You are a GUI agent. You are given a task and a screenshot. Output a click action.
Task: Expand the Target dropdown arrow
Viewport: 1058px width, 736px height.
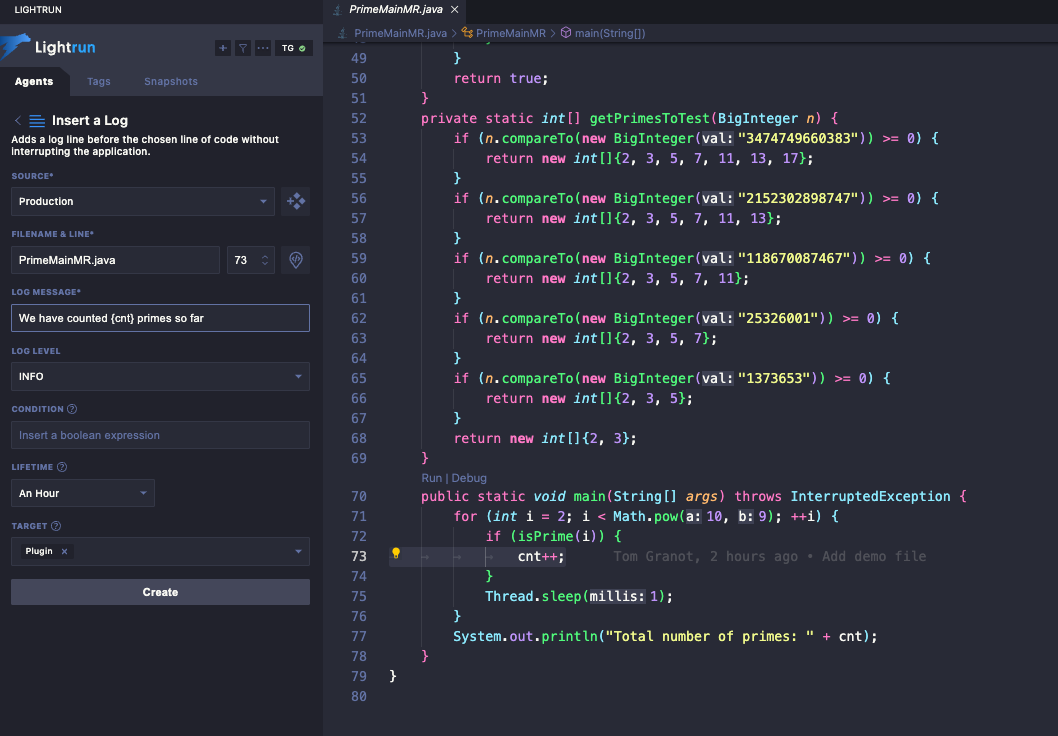point(298,551)
